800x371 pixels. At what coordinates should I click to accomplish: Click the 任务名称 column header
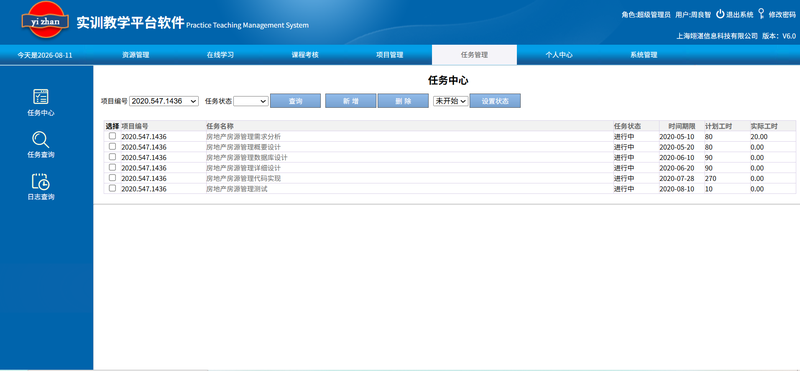click(220, 126)
